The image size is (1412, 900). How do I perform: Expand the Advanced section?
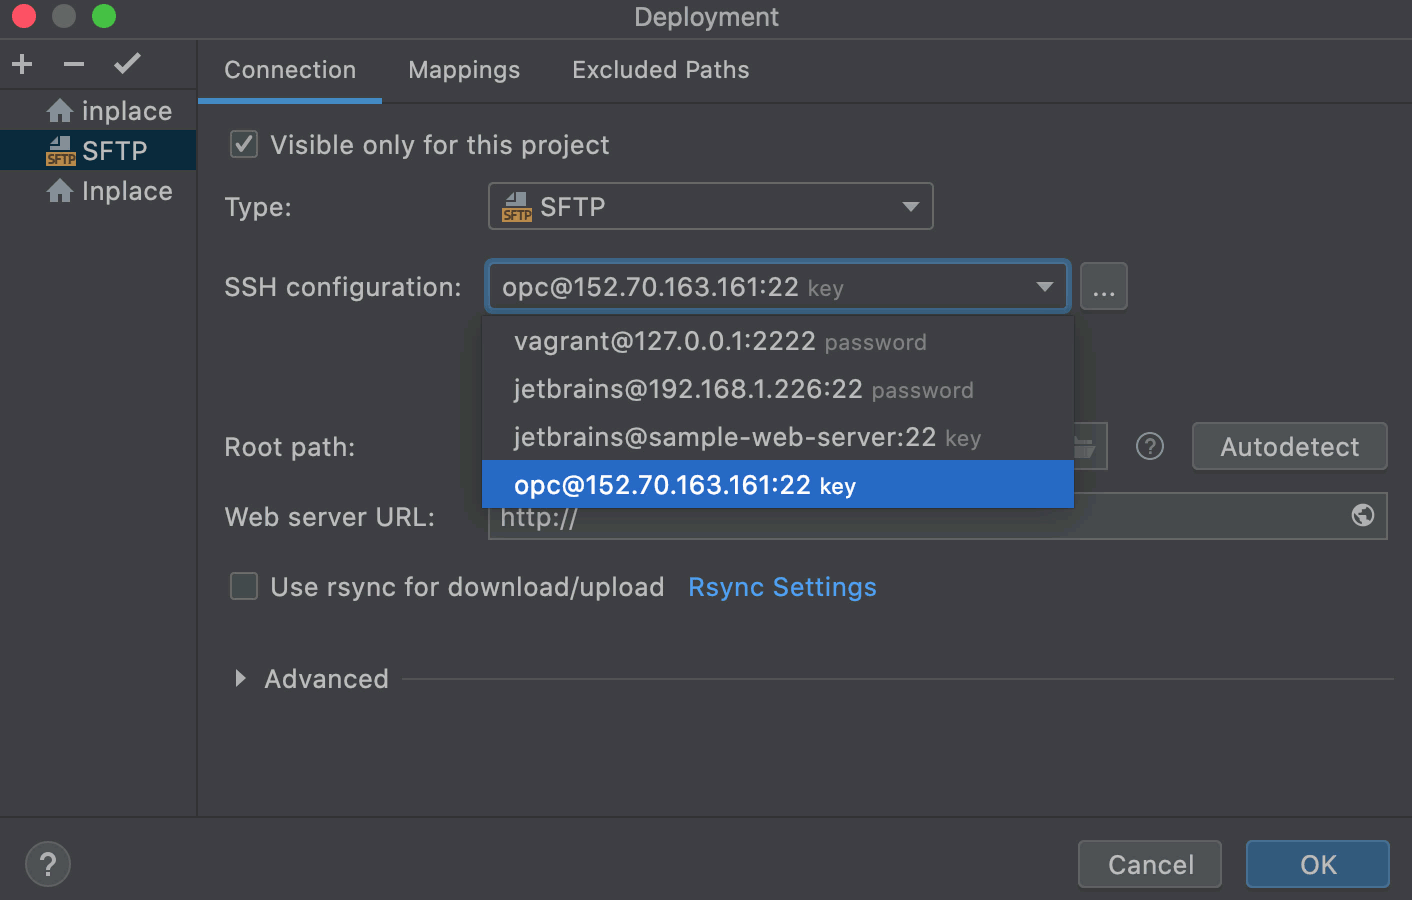[241, 679]
